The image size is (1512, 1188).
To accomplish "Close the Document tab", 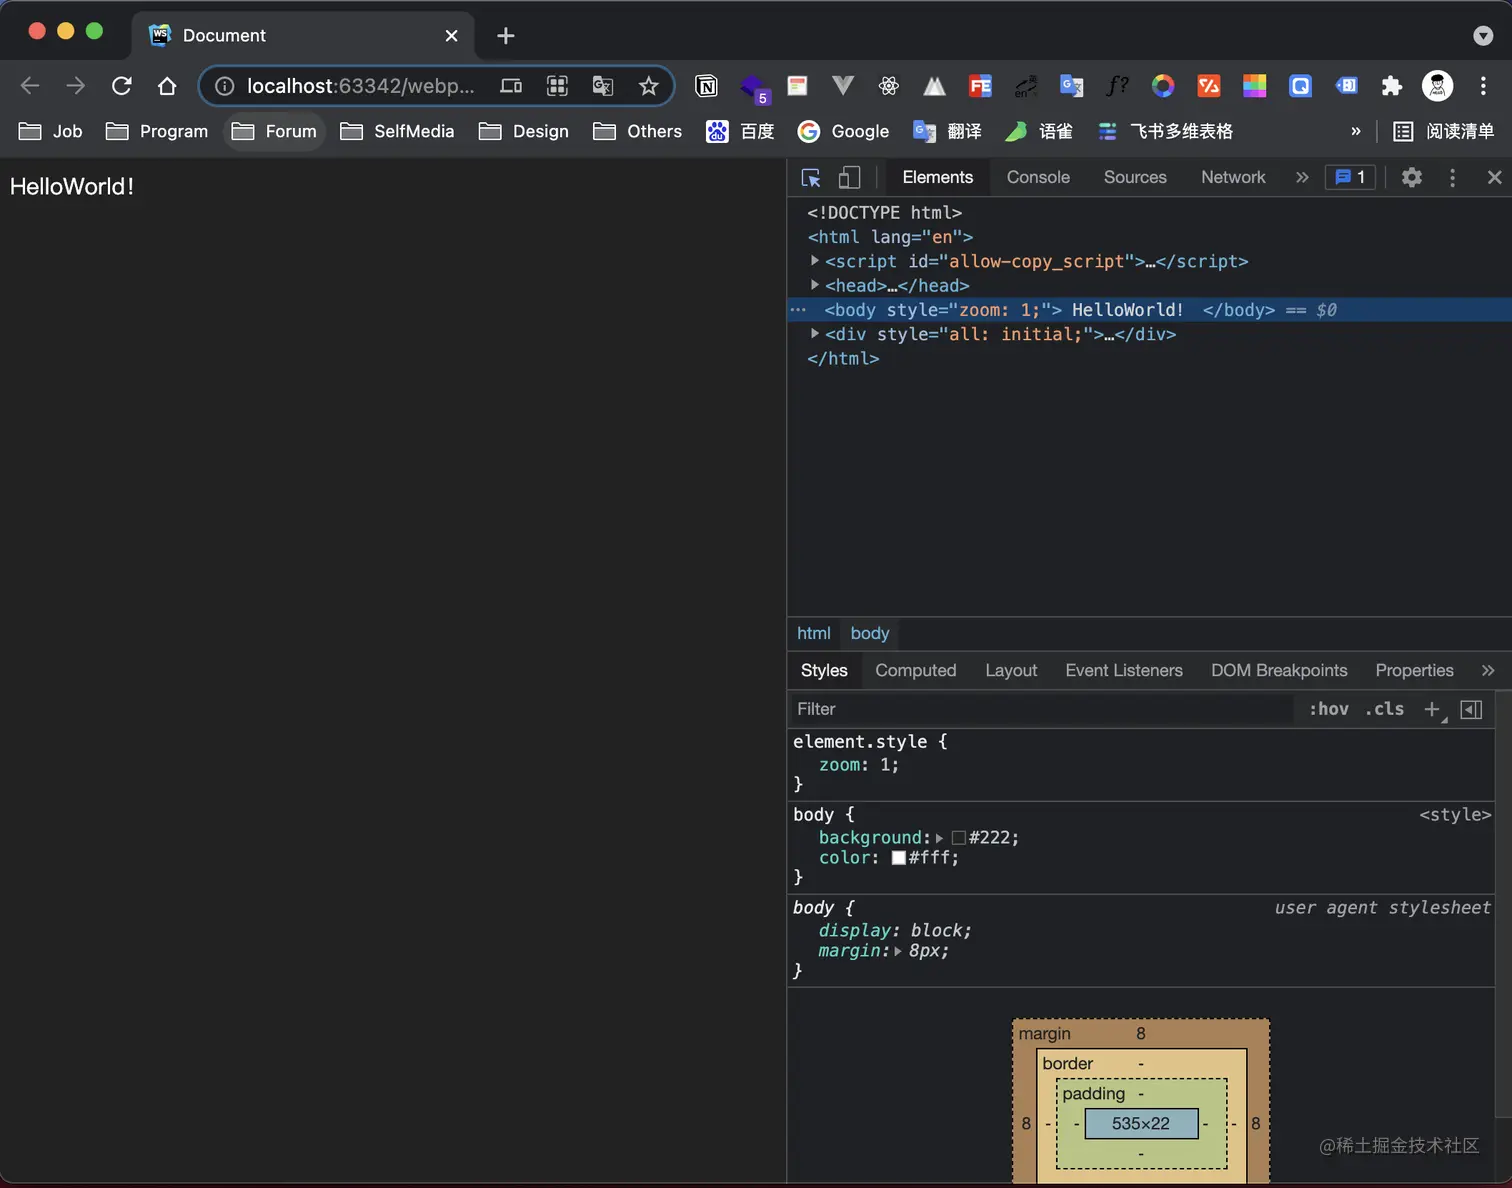I will pos(451,36).
